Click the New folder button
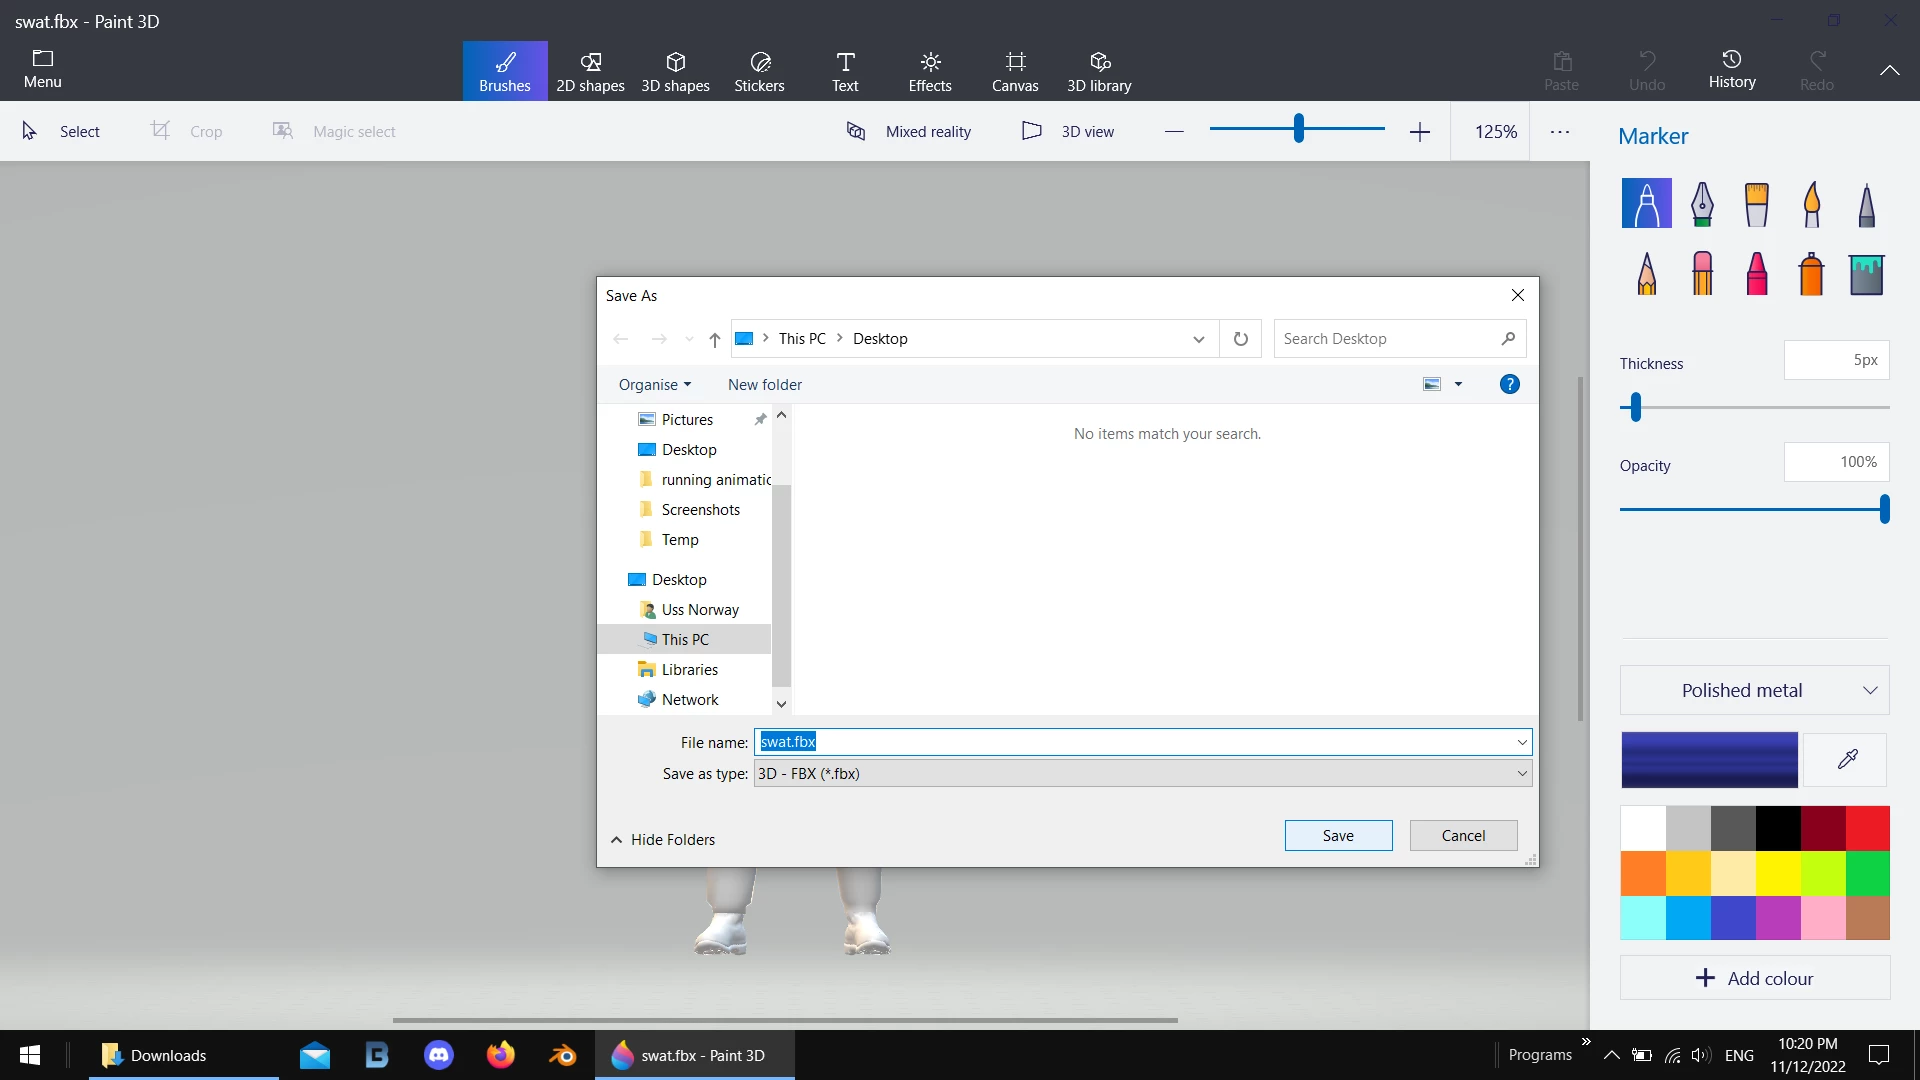 [x=764, y=385]
